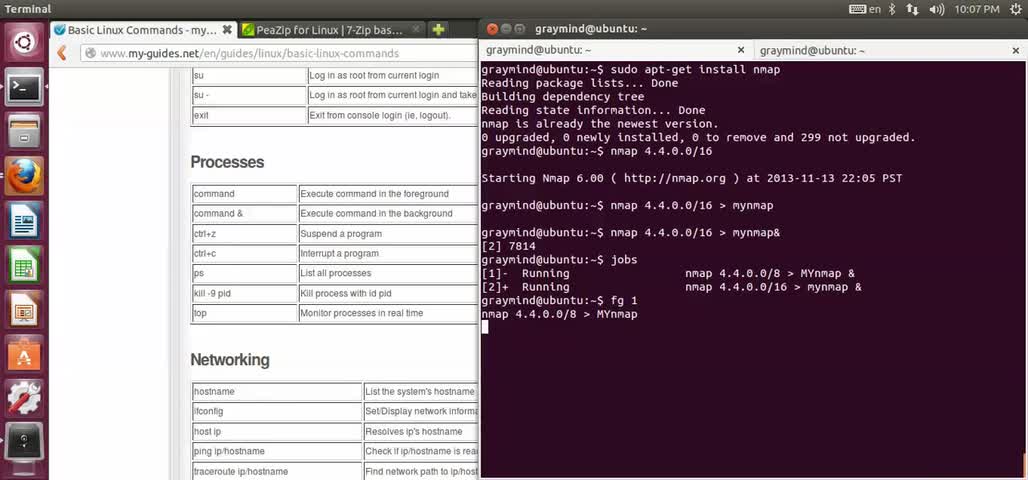Image resolution: width=1028 pixels, height=480 pixels.
Task: Open LibreOffice Impress from launcher
Action: tap(24, 310)
